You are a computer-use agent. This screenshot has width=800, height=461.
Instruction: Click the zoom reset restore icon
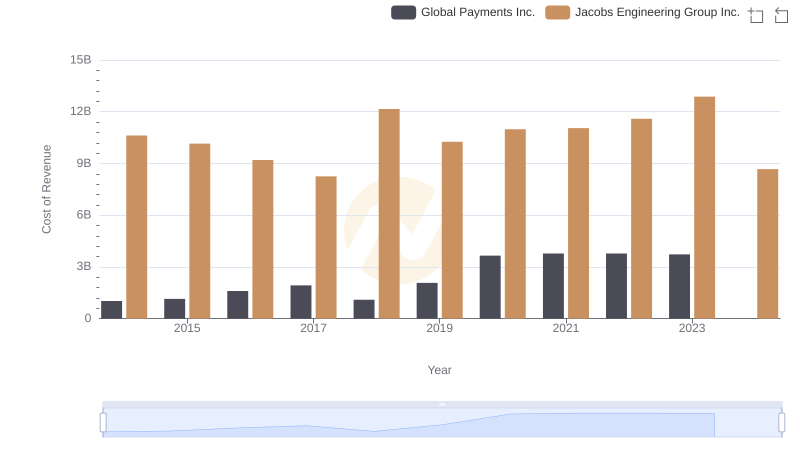[x=781, y=15]
